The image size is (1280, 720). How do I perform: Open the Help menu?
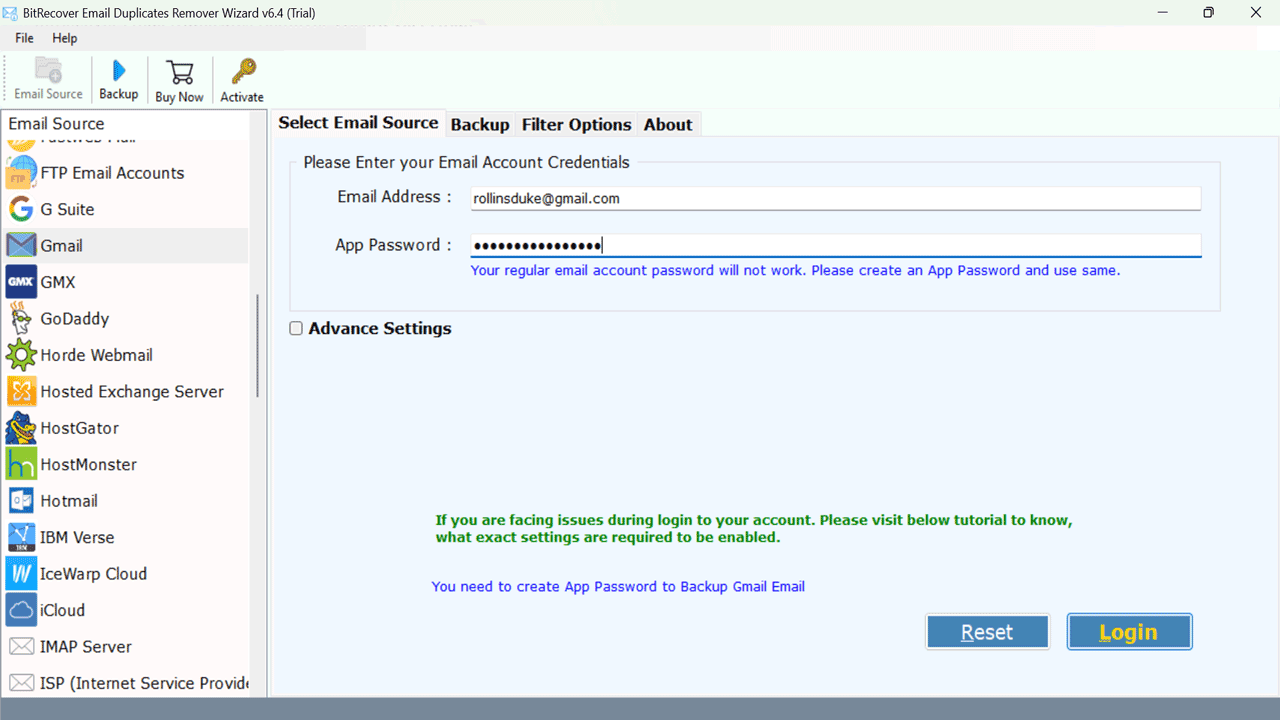click(x=65, y=38)
